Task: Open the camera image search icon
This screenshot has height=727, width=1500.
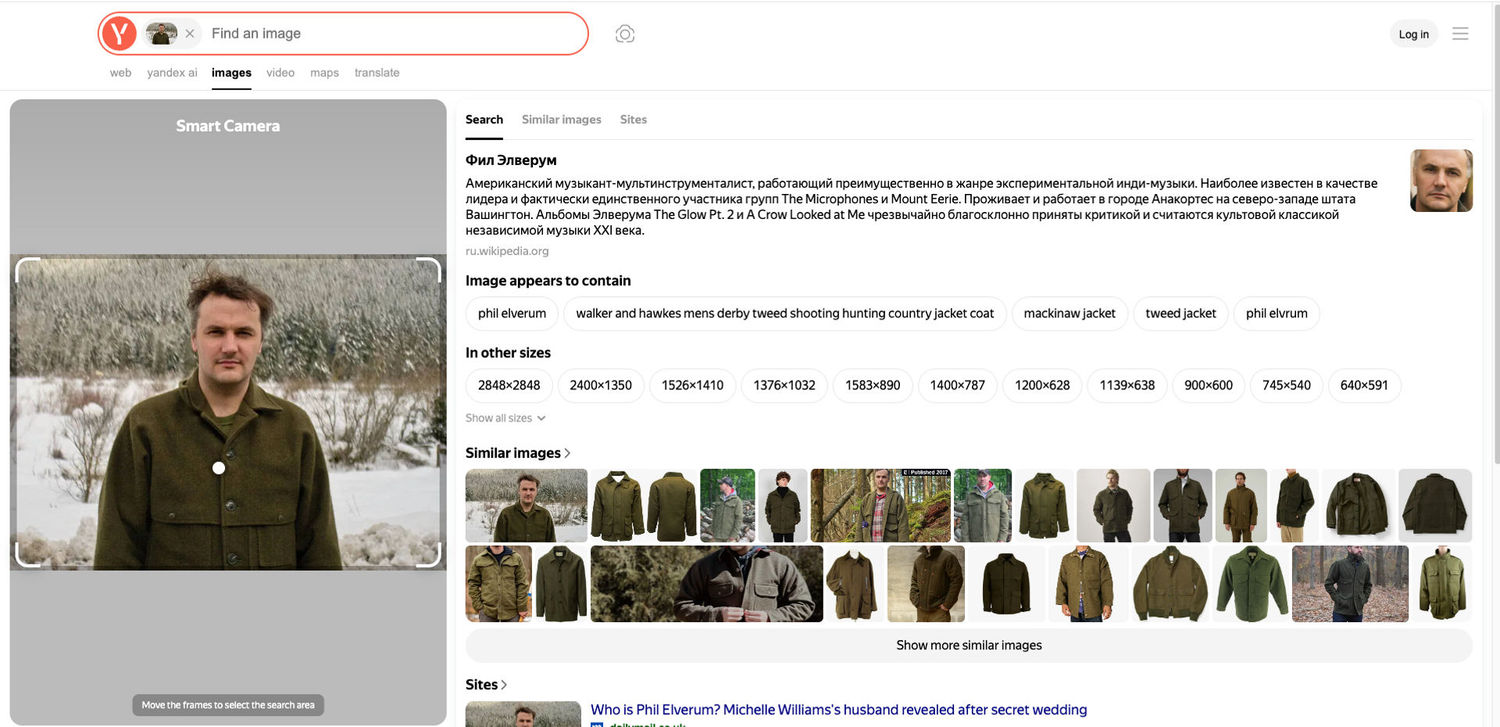Action: tap(625, 34)
